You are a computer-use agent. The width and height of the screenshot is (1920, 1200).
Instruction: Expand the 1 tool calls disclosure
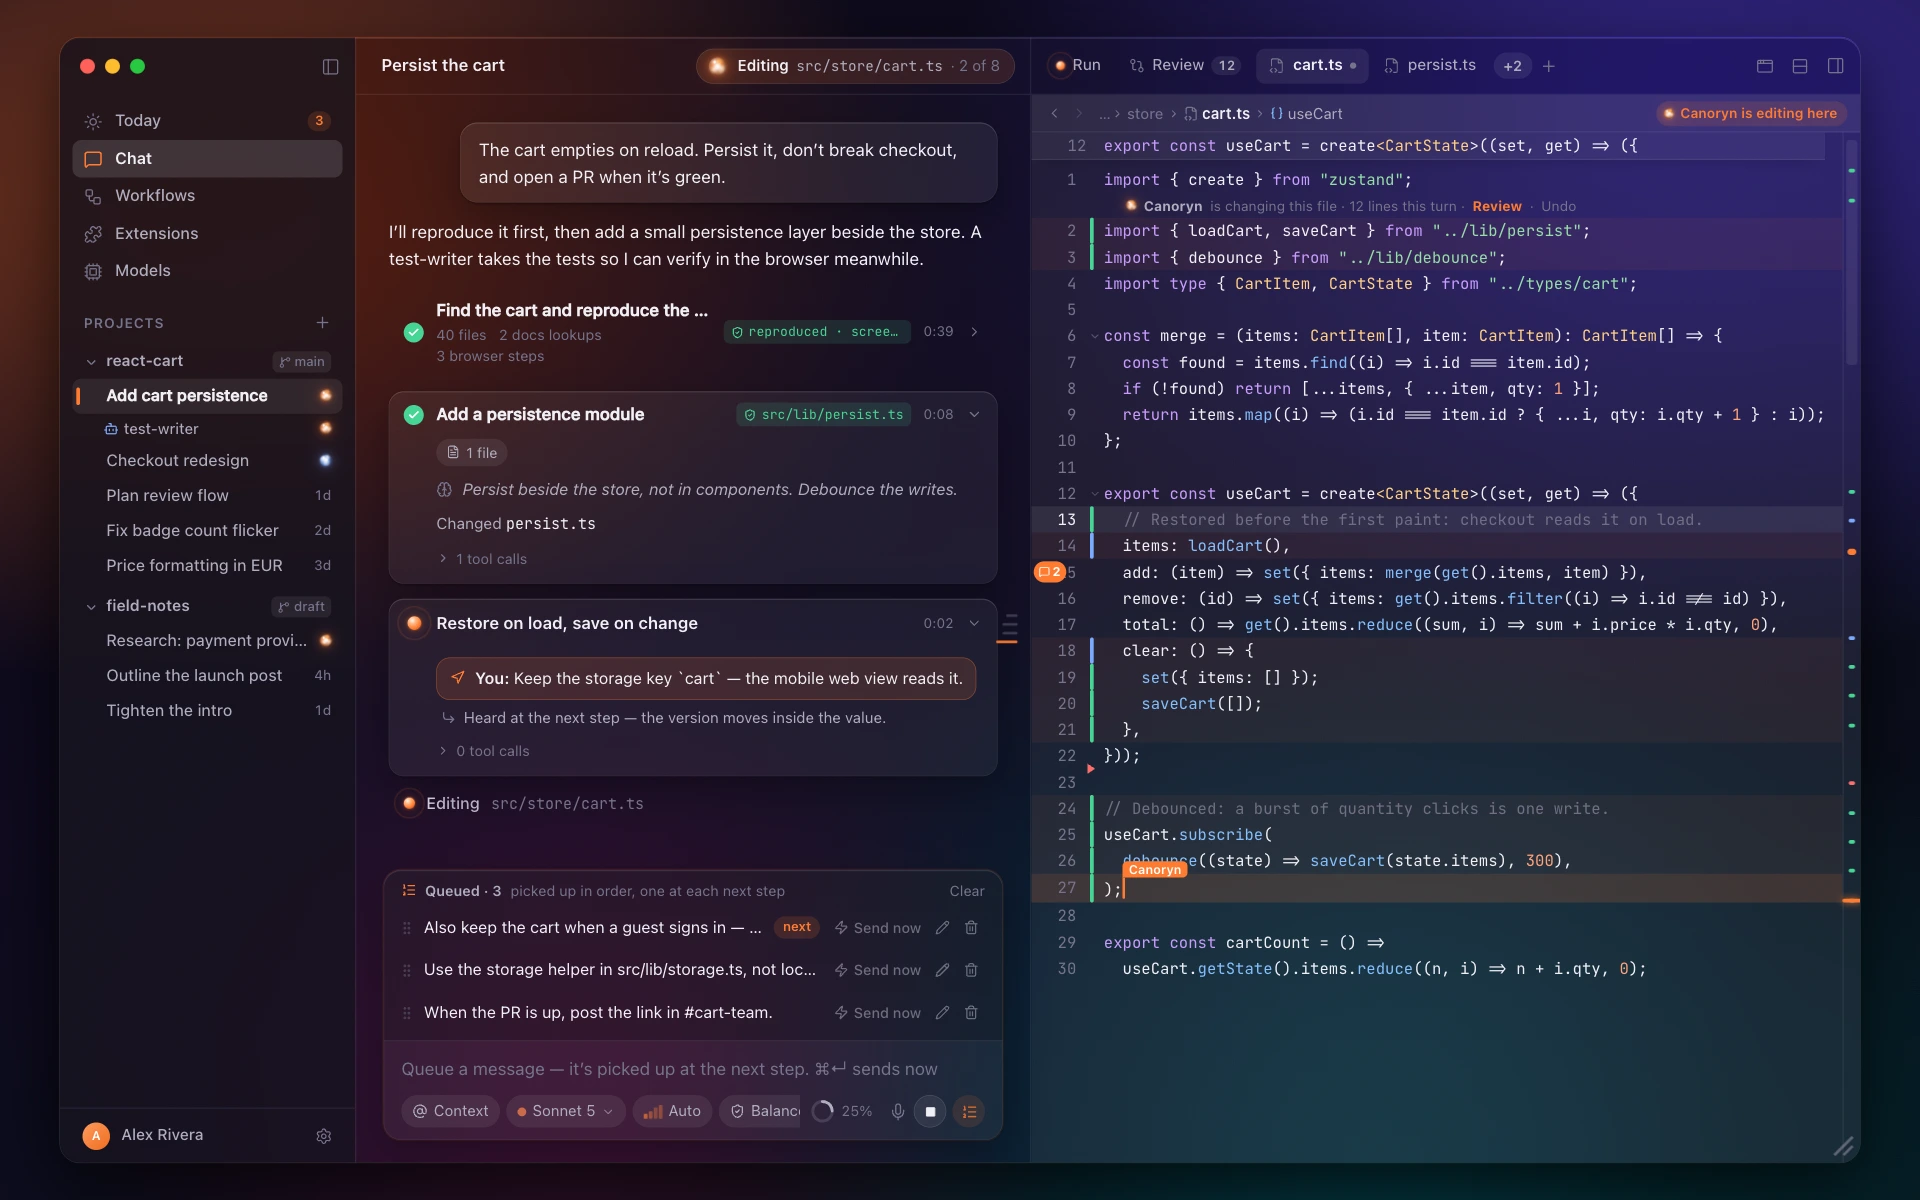[x=483, y=559]
